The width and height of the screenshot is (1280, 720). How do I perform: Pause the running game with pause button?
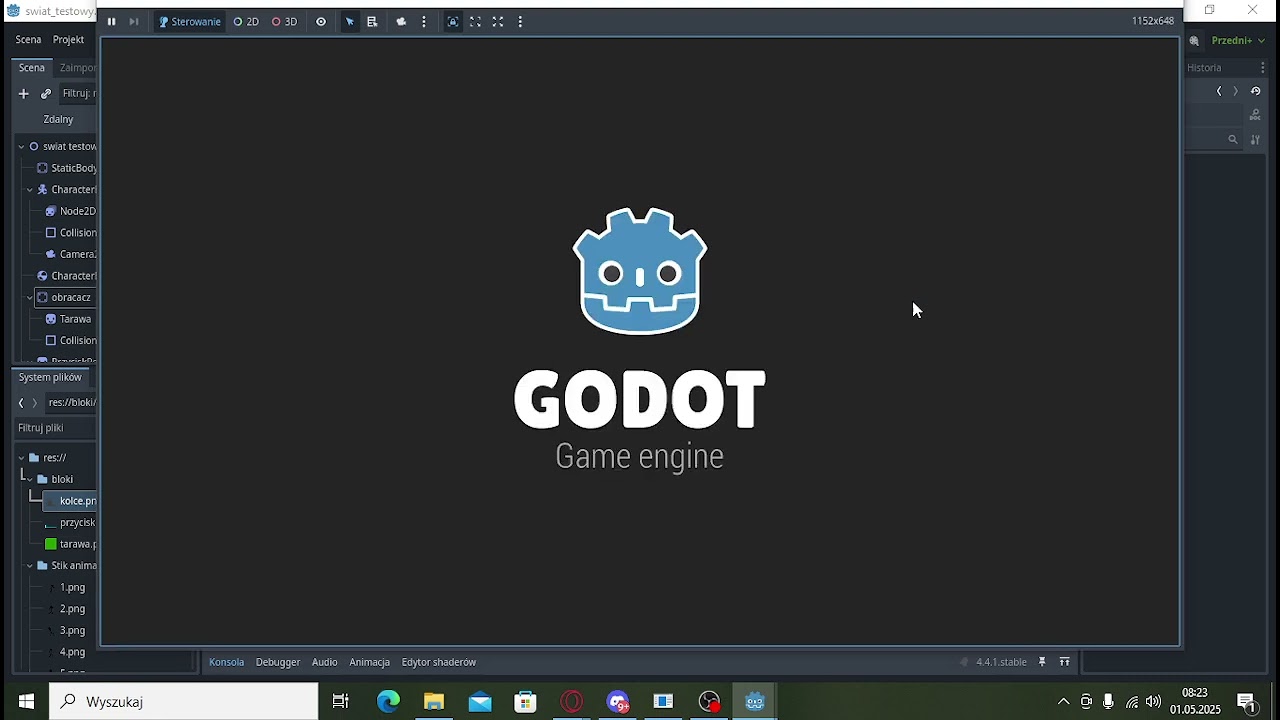click(111, 22)
